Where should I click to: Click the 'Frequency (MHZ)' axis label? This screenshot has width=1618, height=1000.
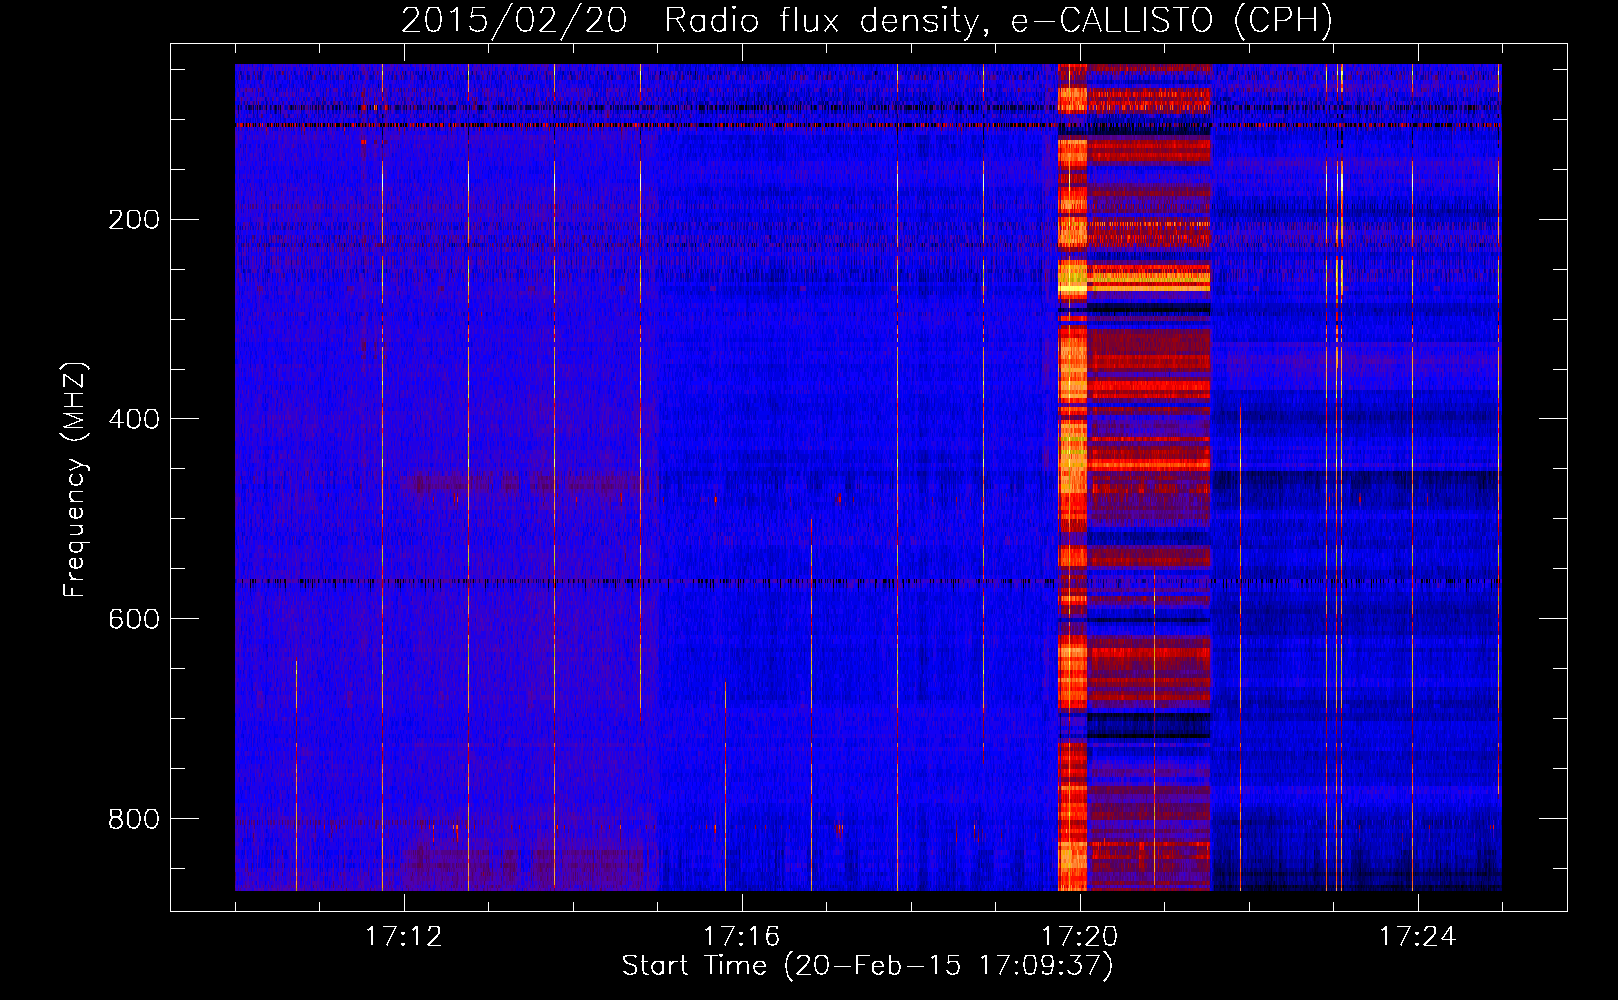[75, 480]
